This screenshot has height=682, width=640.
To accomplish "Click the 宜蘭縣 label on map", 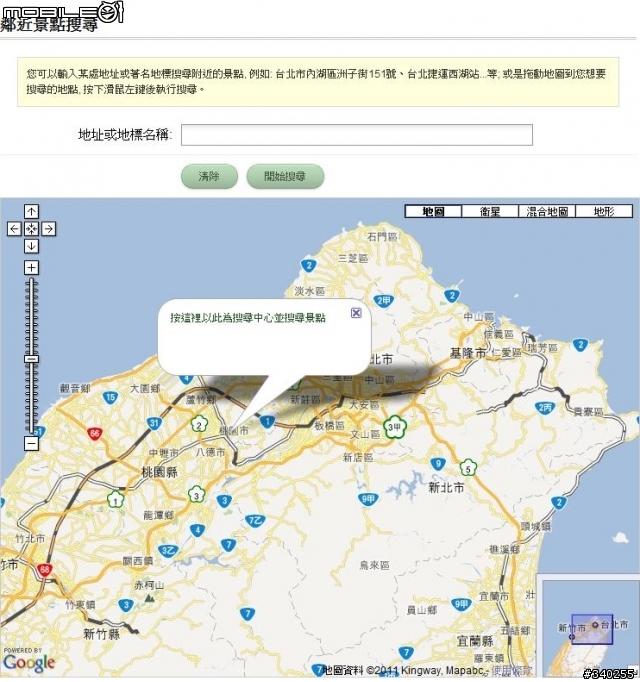I will tap(475, 641).
